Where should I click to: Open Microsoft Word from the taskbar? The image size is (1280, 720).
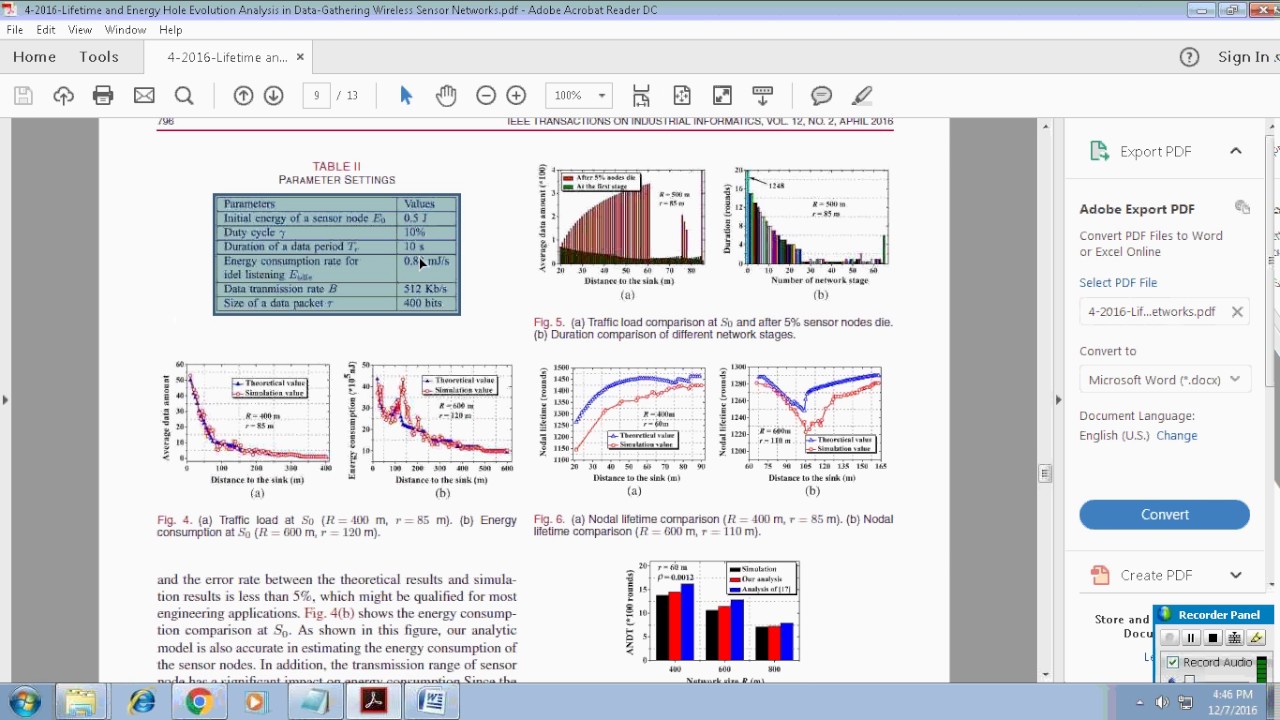pyautogui.click(x=431, y=702)
